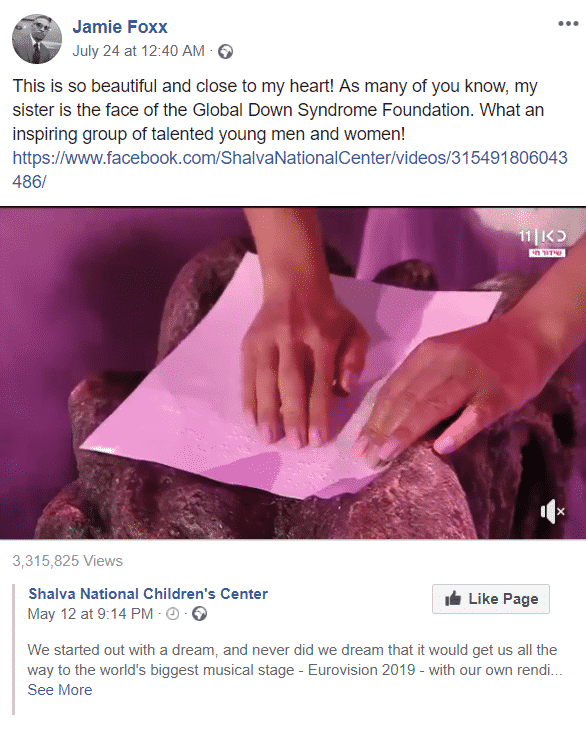Open the post options three-dot menu
The height and width of the screenshot is (730, 586).
coord(568,24)
